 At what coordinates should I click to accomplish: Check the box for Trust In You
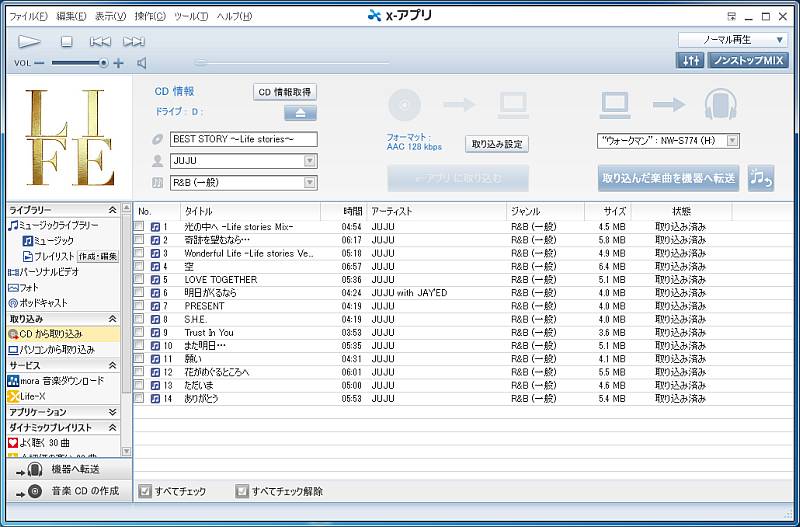139,332
